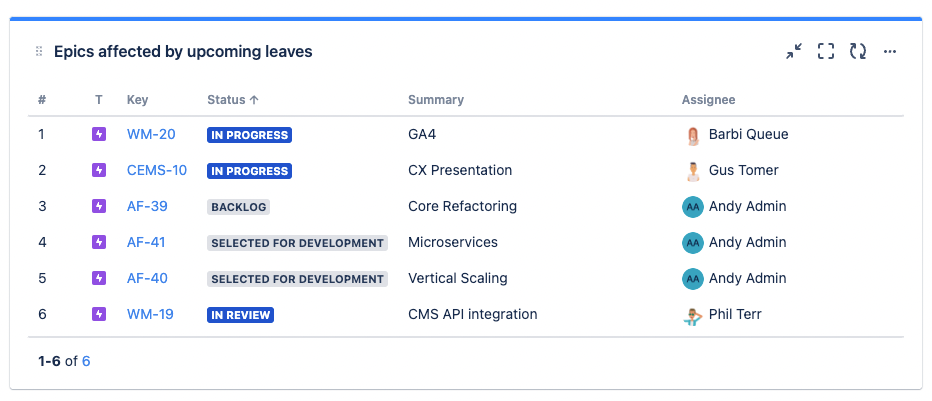This screenshot has height=401, width=932.
Task: Minimize the gadget with collapse arrows icon
Action: coord(794,51)
